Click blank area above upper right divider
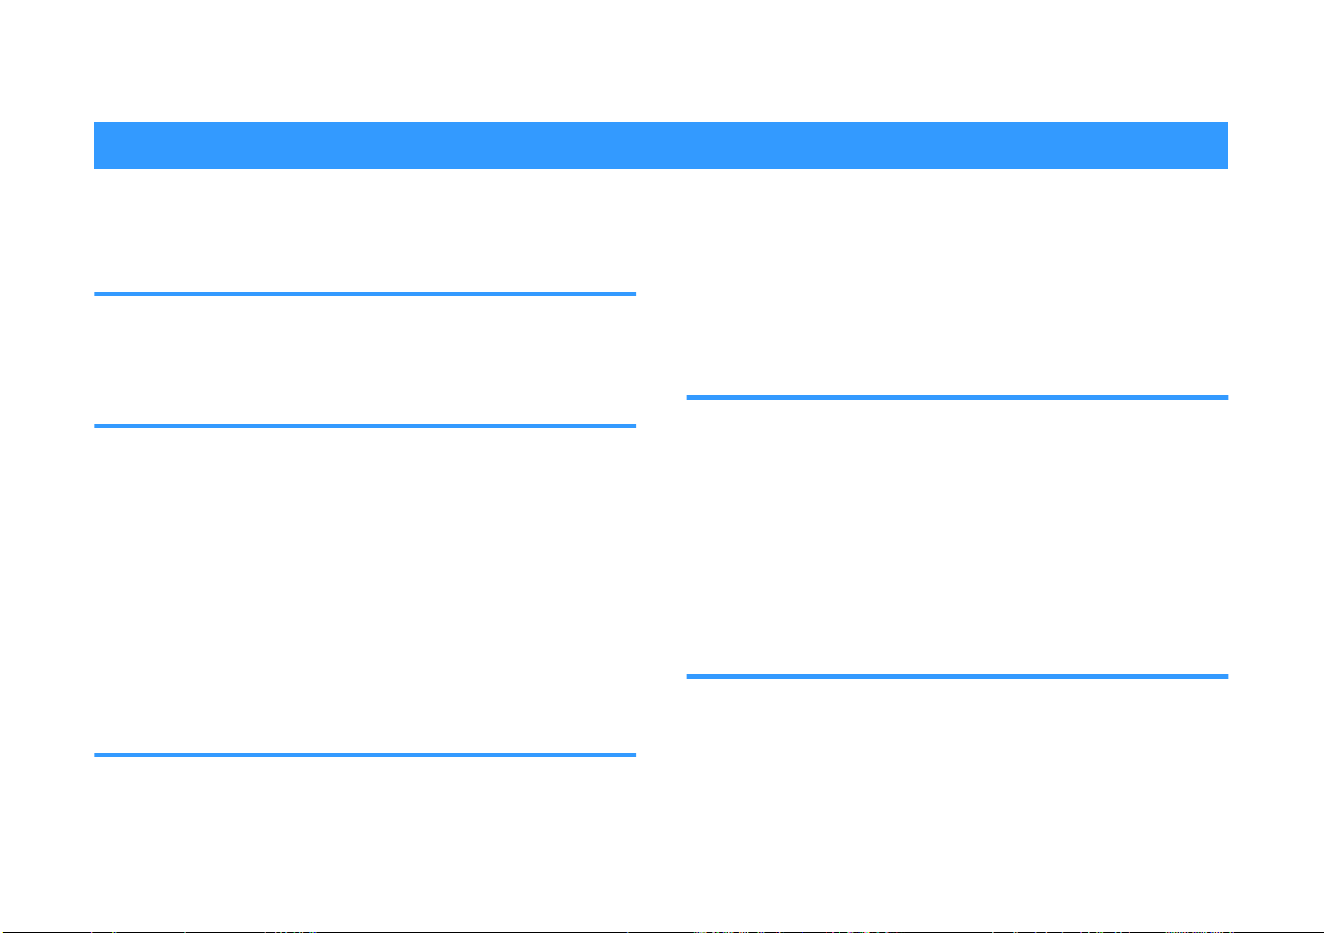Viewport: 1324px width, 933px height. (x=957, y=282)
